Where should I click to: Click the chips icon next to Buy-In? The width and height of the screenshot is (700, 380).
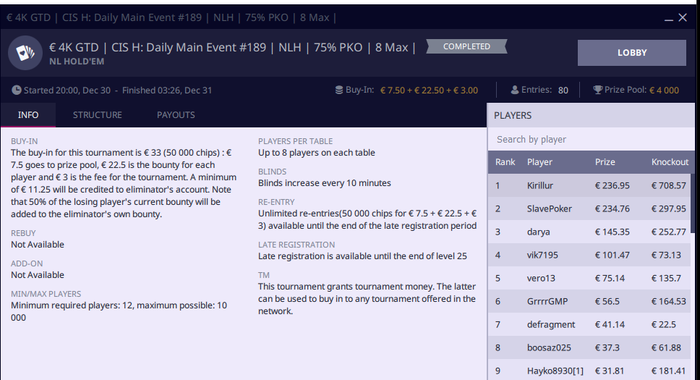(x=339, y=90)
